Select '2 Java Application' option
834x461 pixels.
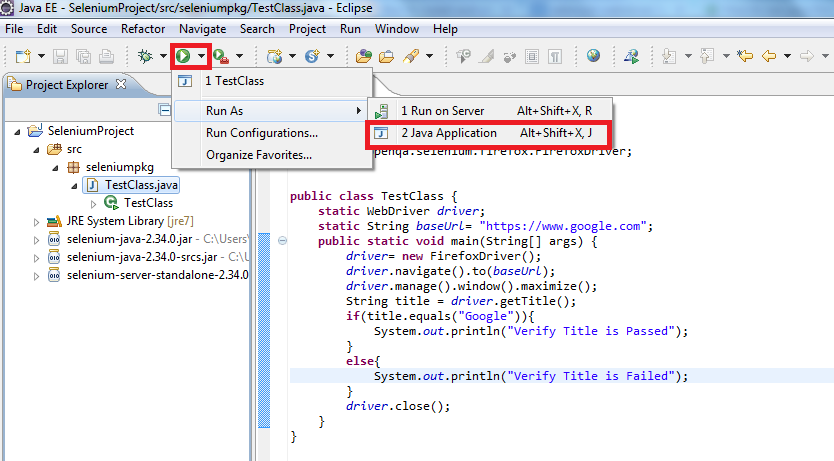point(490,133)
